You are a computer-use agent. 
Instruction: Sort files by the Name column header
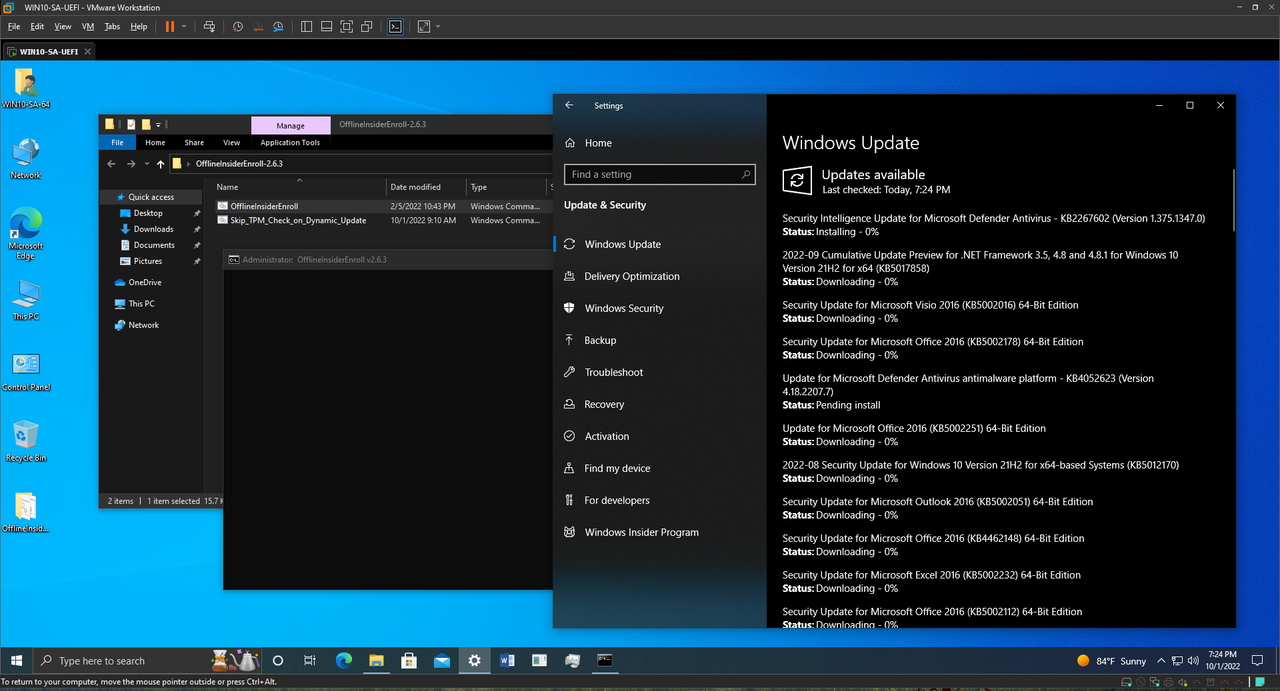pos(299,187)
